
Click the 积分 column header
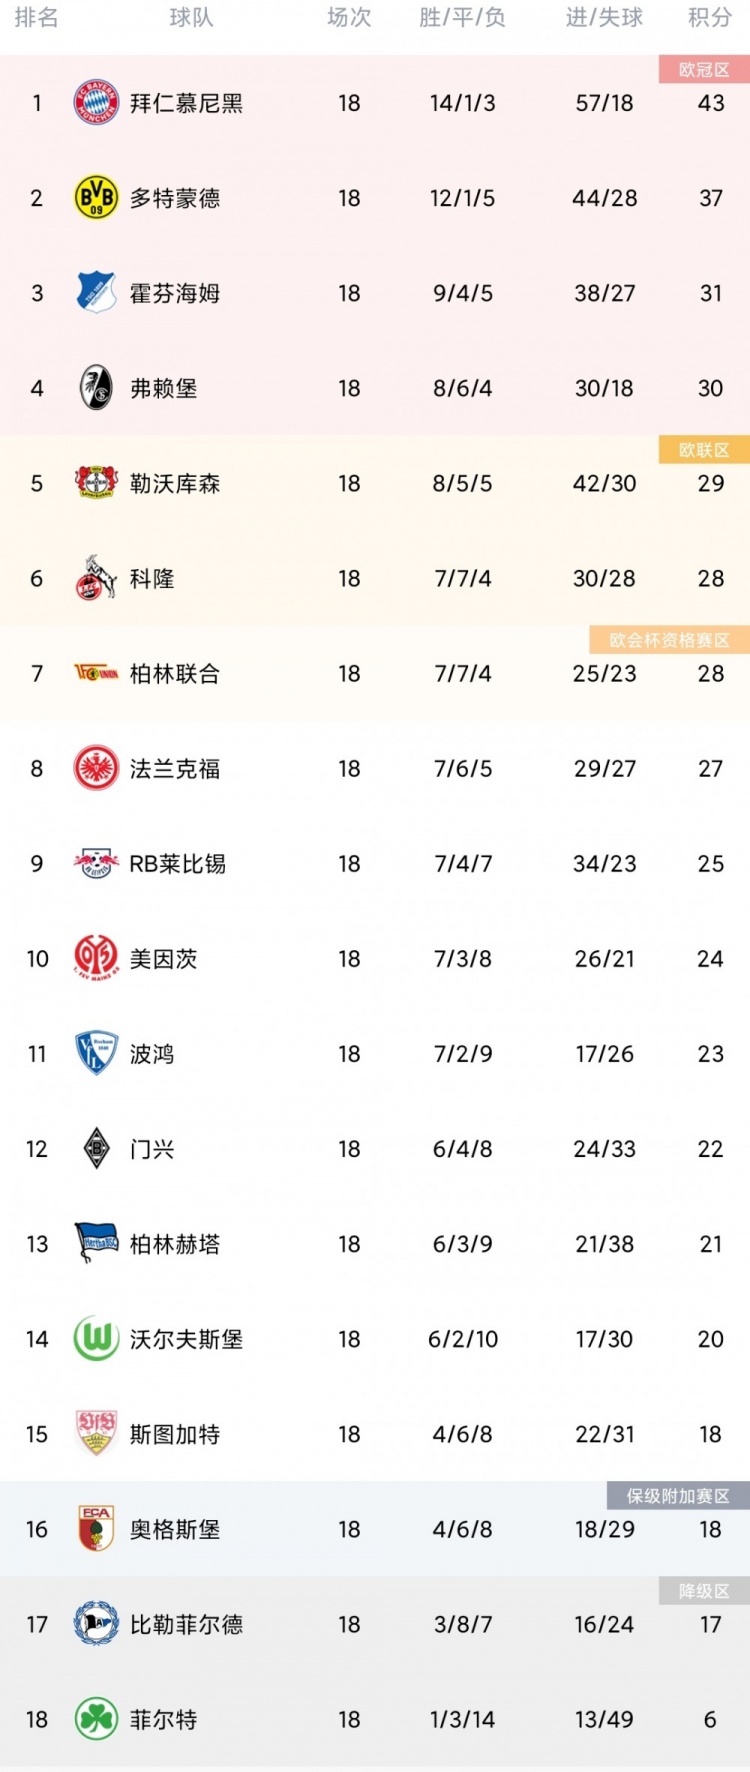click(x=710, y=18)
